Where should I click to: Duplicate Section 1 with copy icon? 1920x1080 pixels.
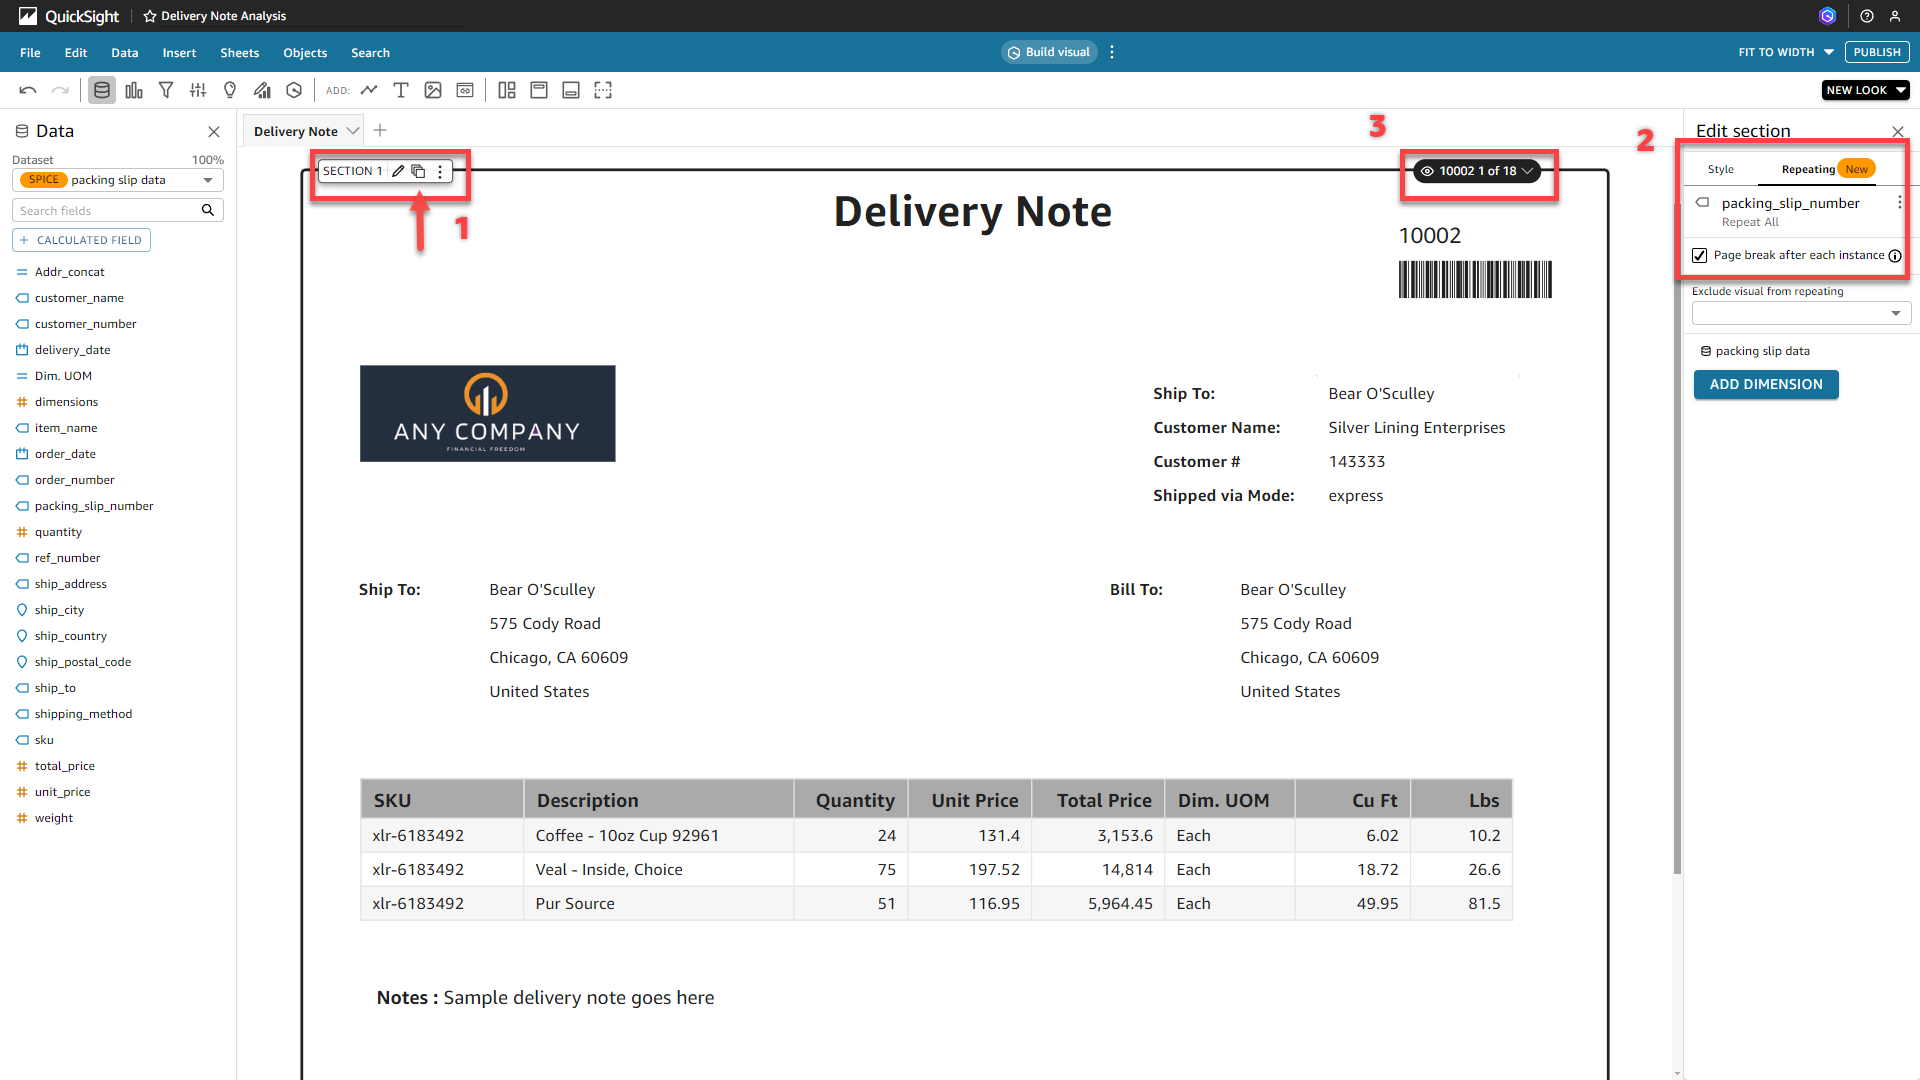tap(418, 171)
